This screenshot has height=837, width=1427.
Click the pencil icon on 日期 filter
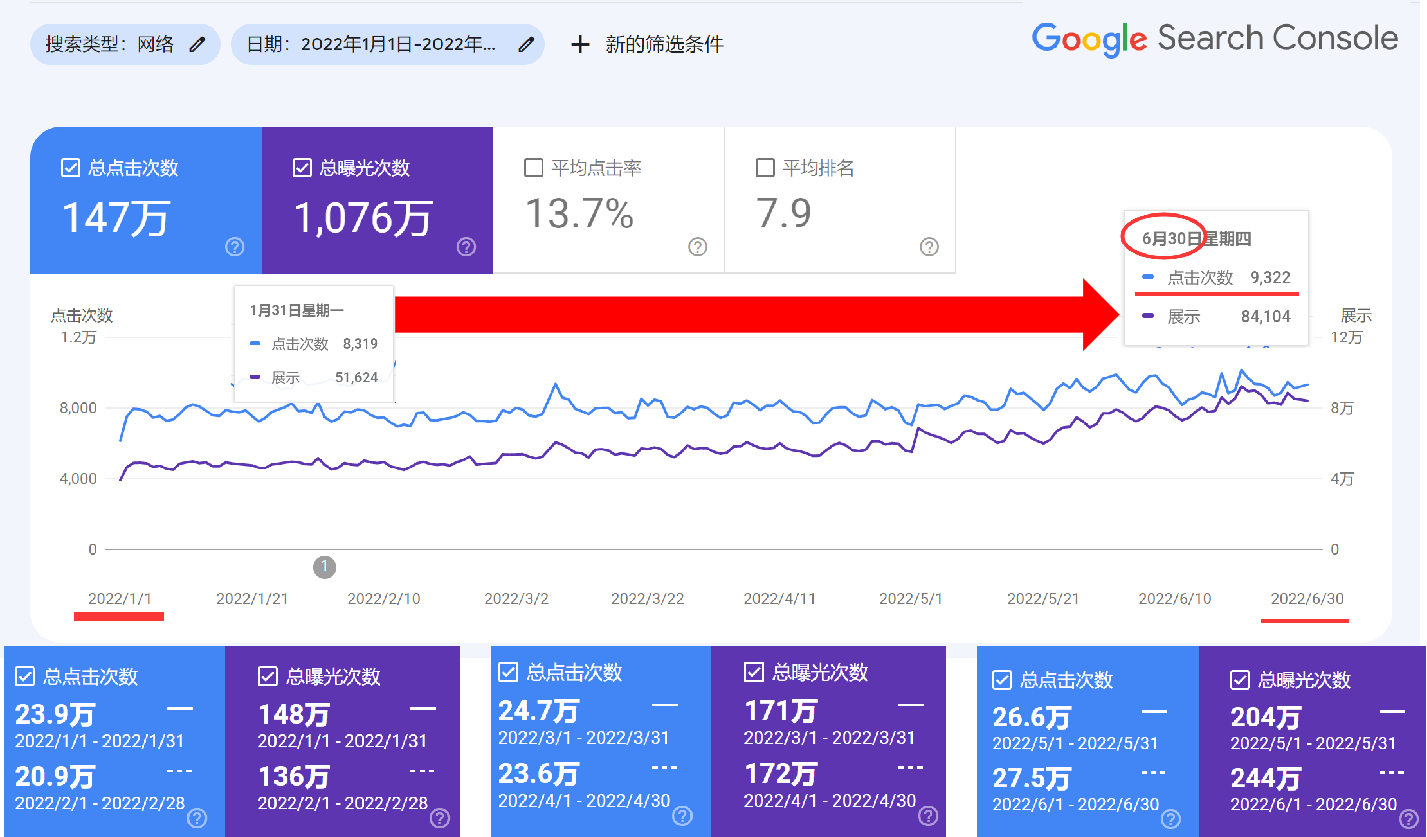(526, 44)
